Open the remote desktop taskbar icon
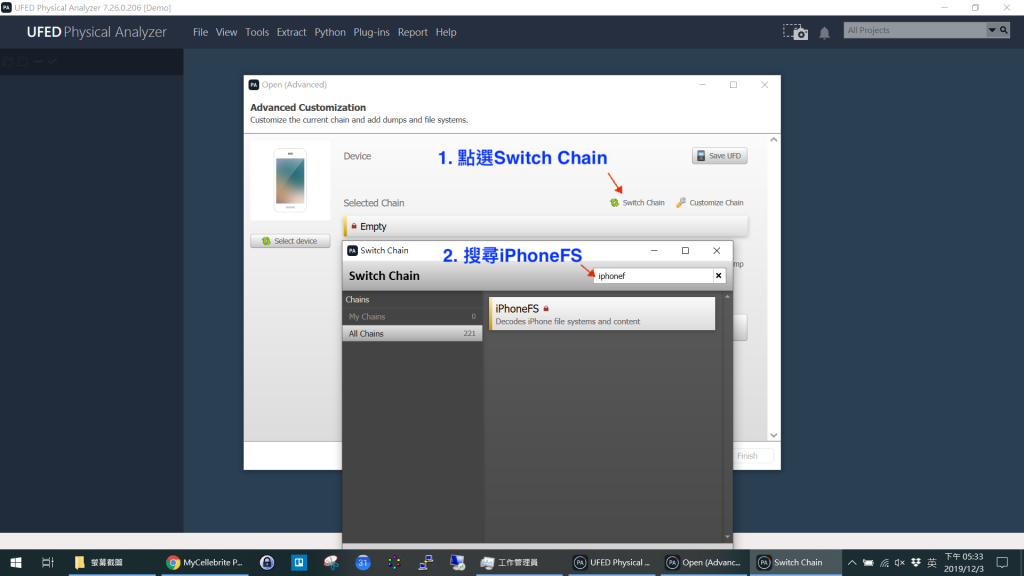The image size is (1024, 576). (457, 562)
